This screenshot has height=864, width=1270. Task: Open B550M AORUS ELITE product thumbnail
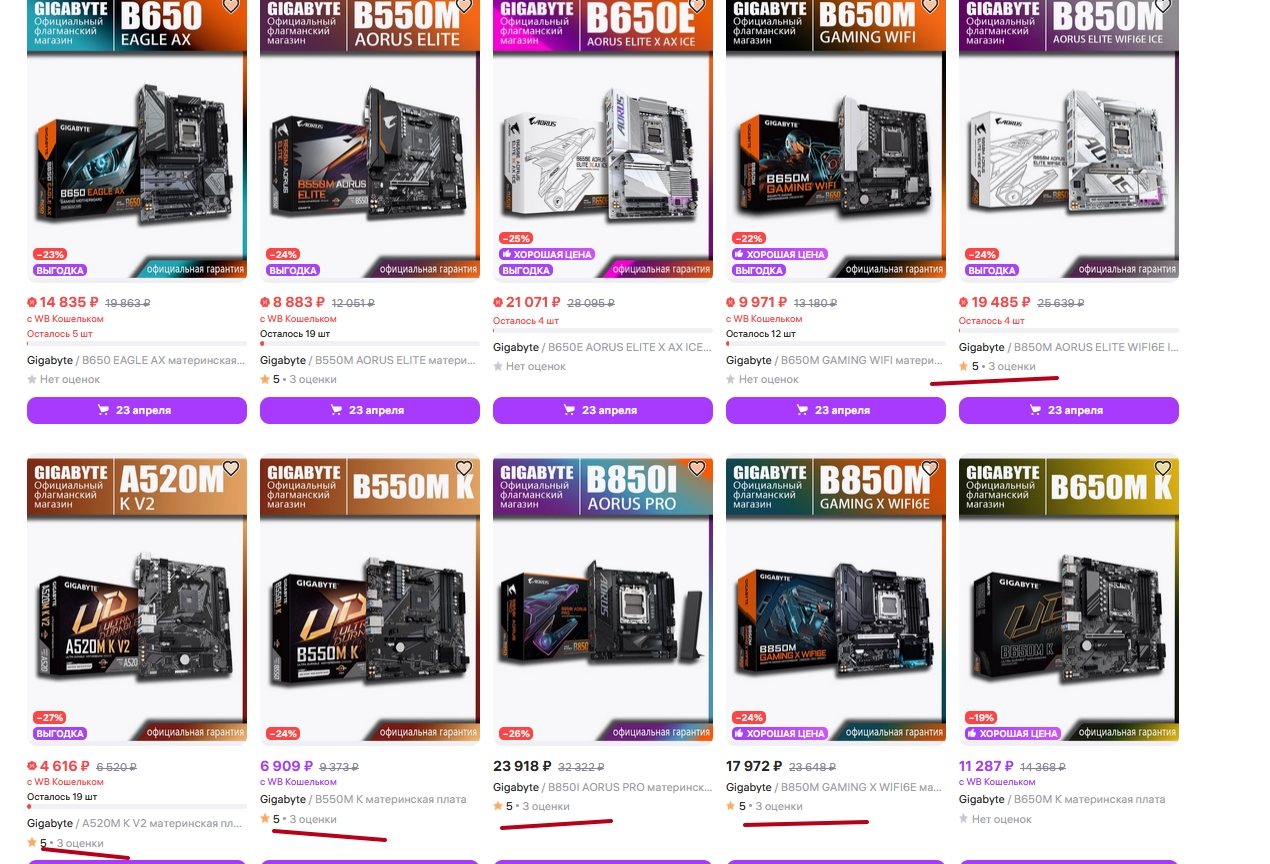click(x=370, y=150)
